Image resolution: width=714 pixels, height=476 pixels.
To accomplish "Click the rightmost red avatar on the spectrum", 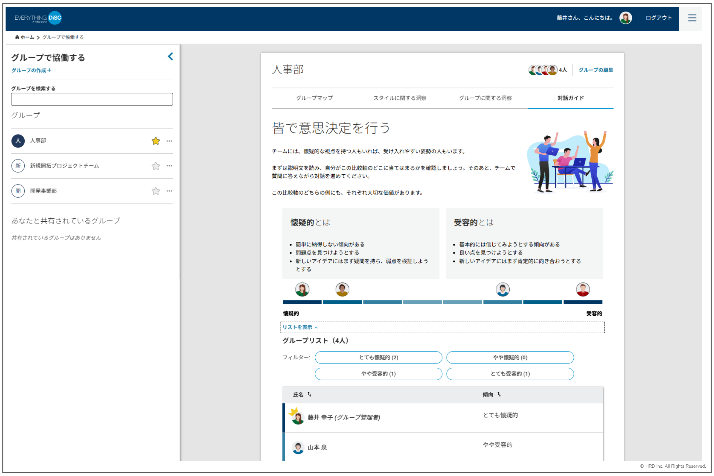I will click(x=583, y=289).
